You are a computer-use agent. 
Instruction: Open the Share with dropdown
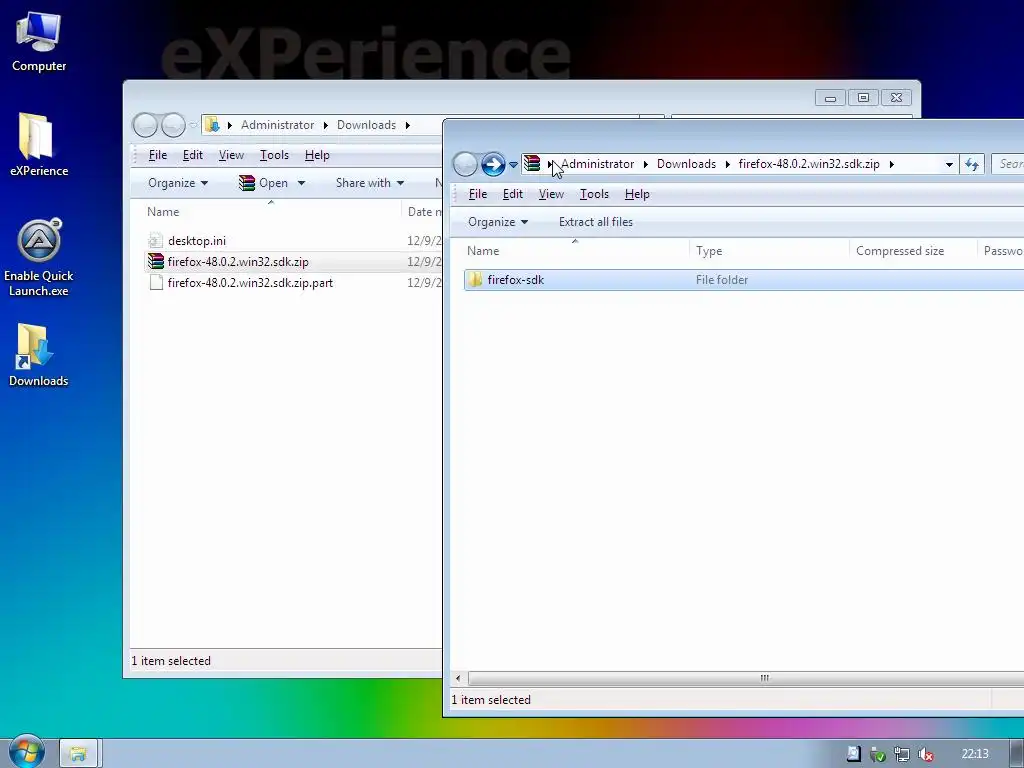point(370,183)
